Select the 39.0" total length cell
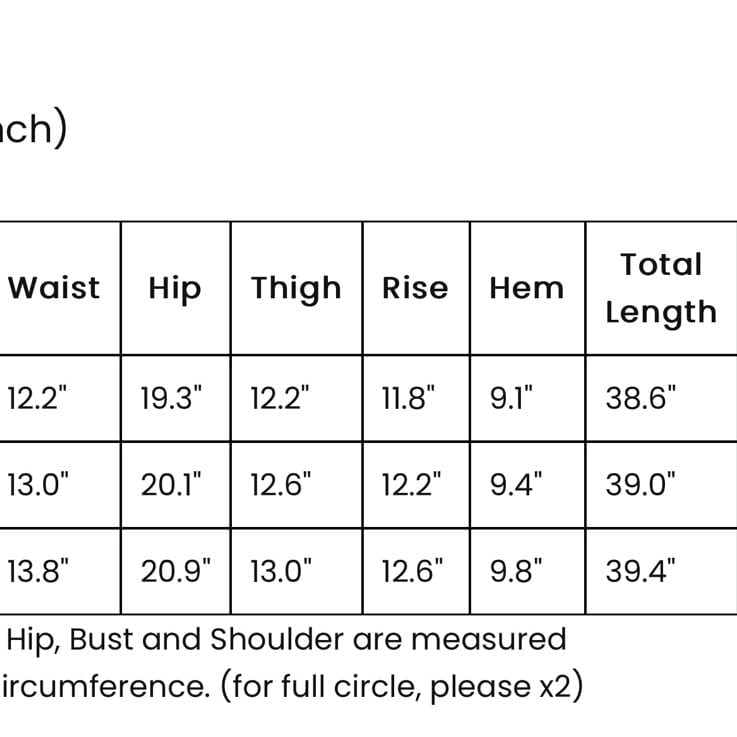The height and width of the screenshot is (737, 737). [x=661, y=485]
